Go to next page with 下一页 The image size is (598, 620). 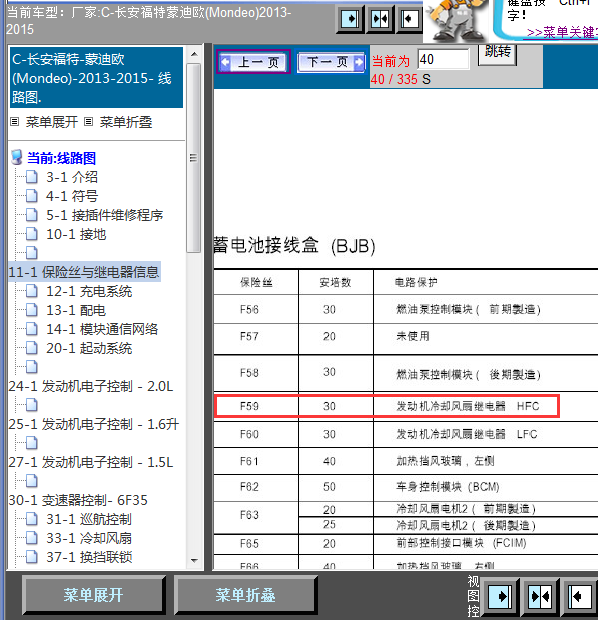click(331, 62)
